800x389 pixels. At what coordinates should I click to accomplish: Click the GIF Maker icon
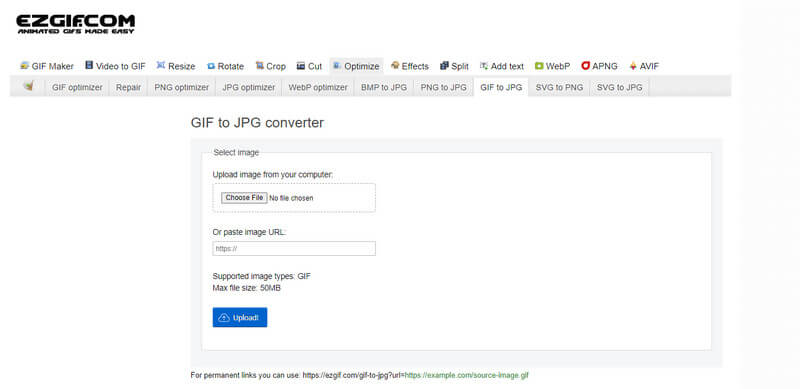click(24, 66)
